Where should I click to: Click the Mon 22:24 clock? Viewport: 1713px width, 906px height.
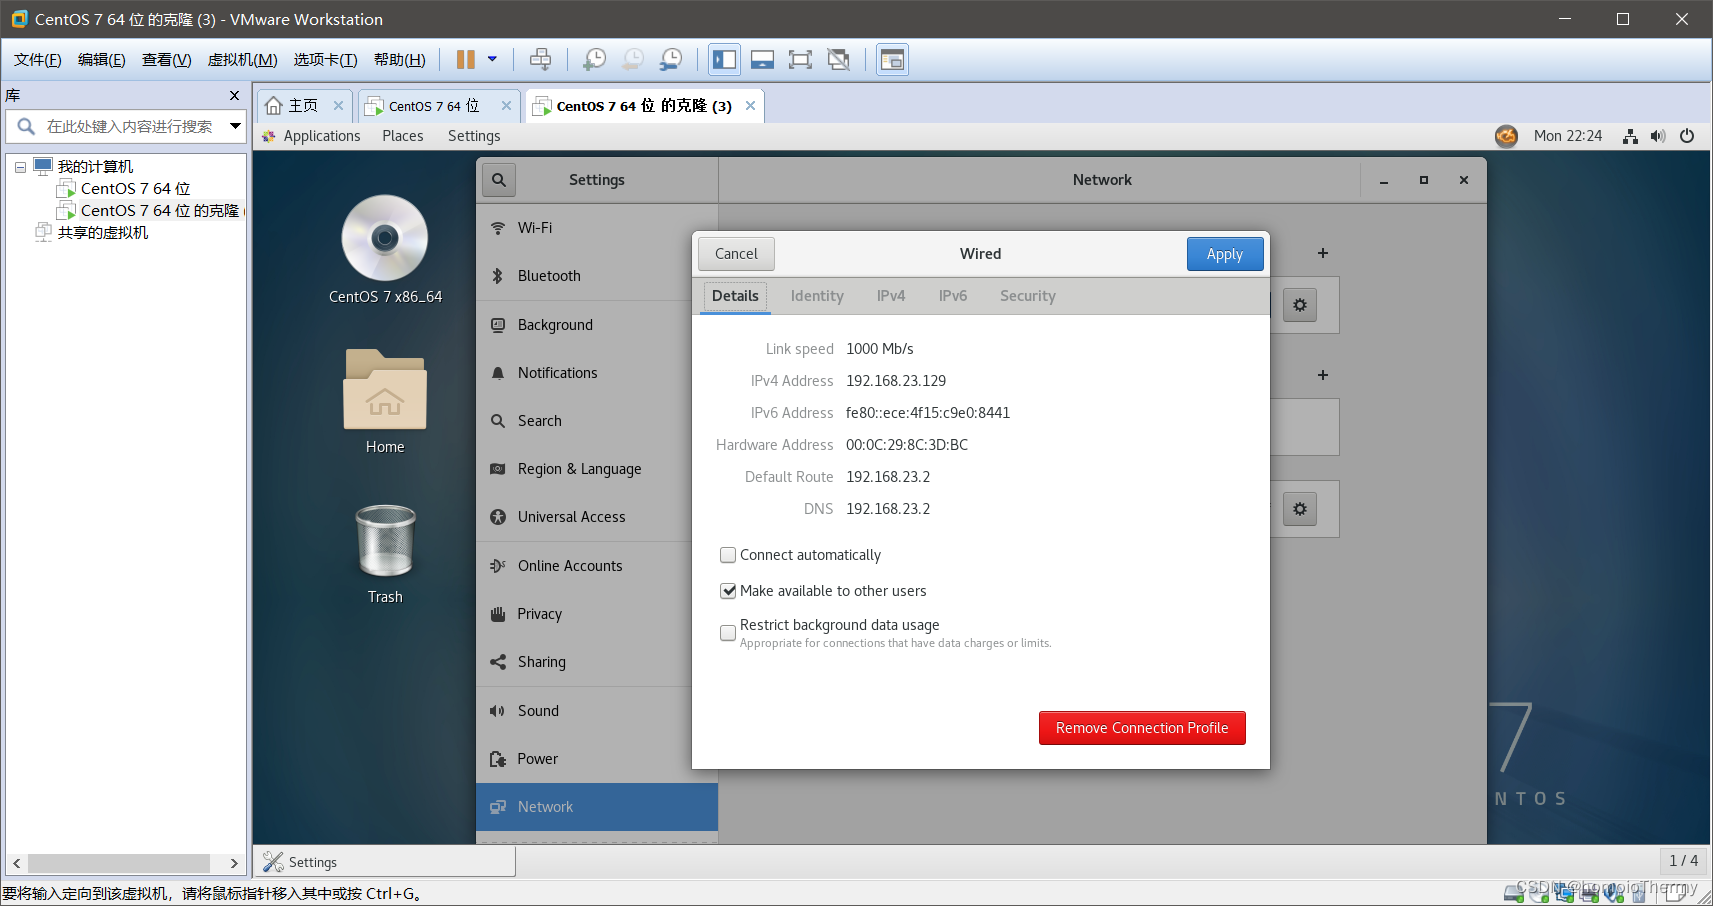point(1568,136)
